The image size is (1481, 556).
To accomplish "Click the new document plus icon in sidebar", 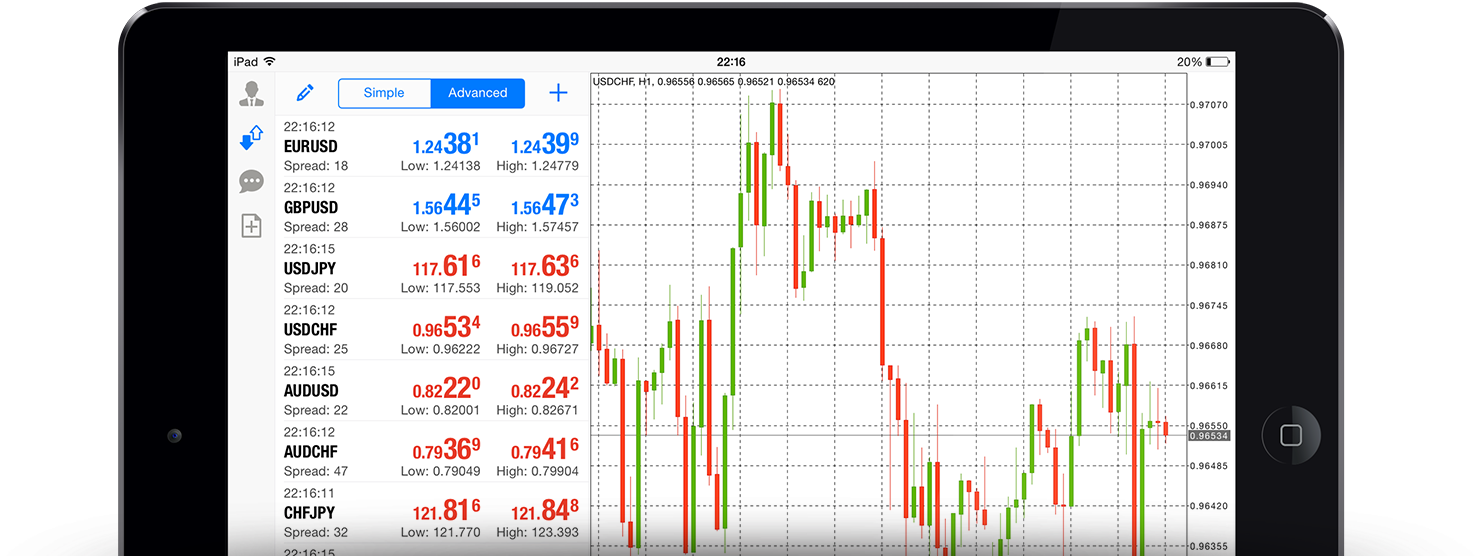I will [x=251, y=226].
